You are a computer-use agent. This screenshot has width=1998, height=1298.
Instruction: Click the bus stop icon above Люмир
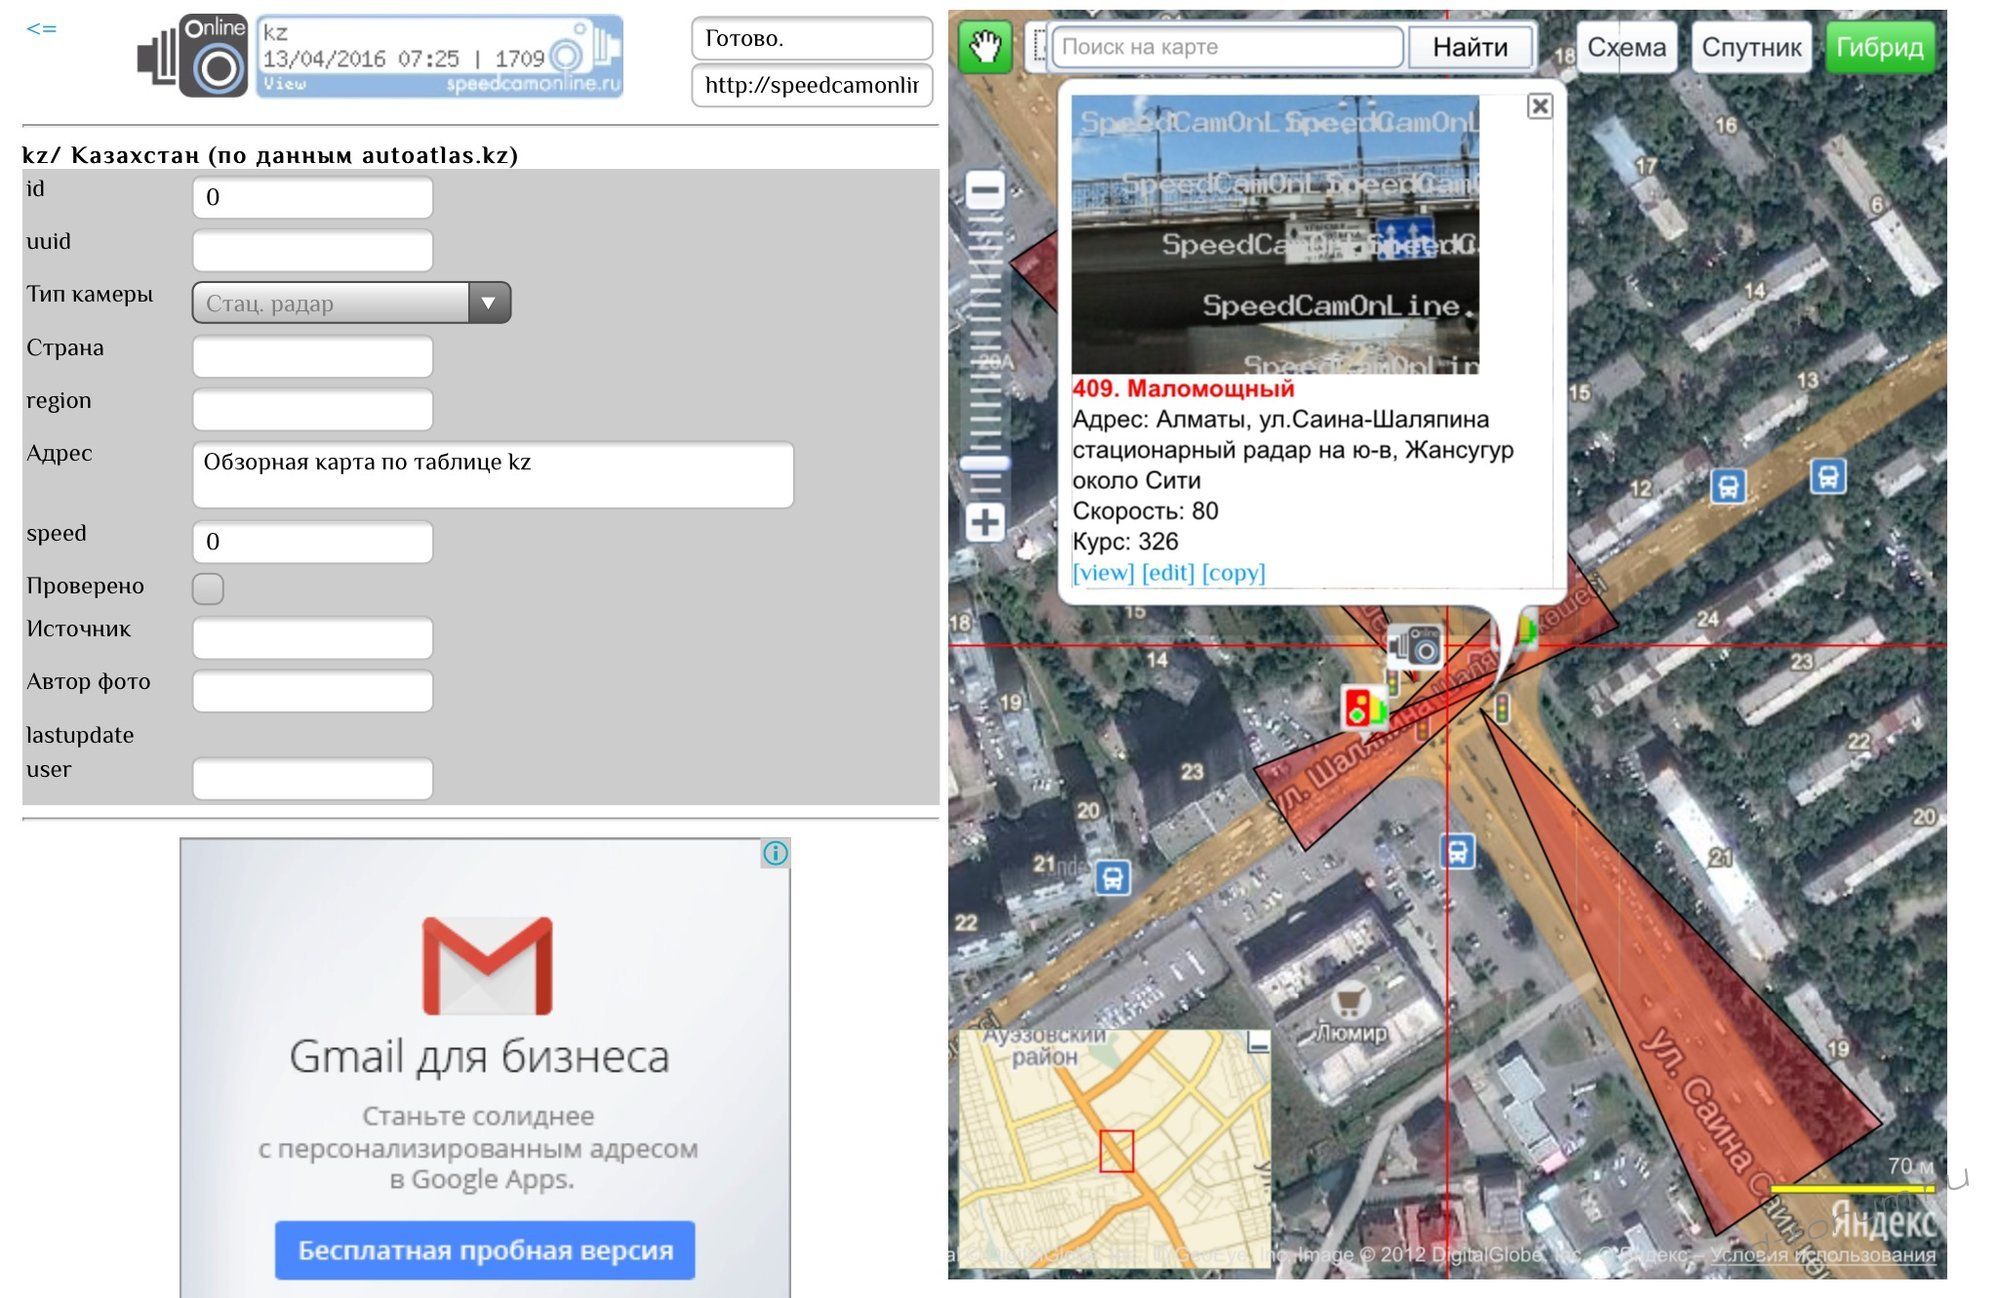point(1458,852)
